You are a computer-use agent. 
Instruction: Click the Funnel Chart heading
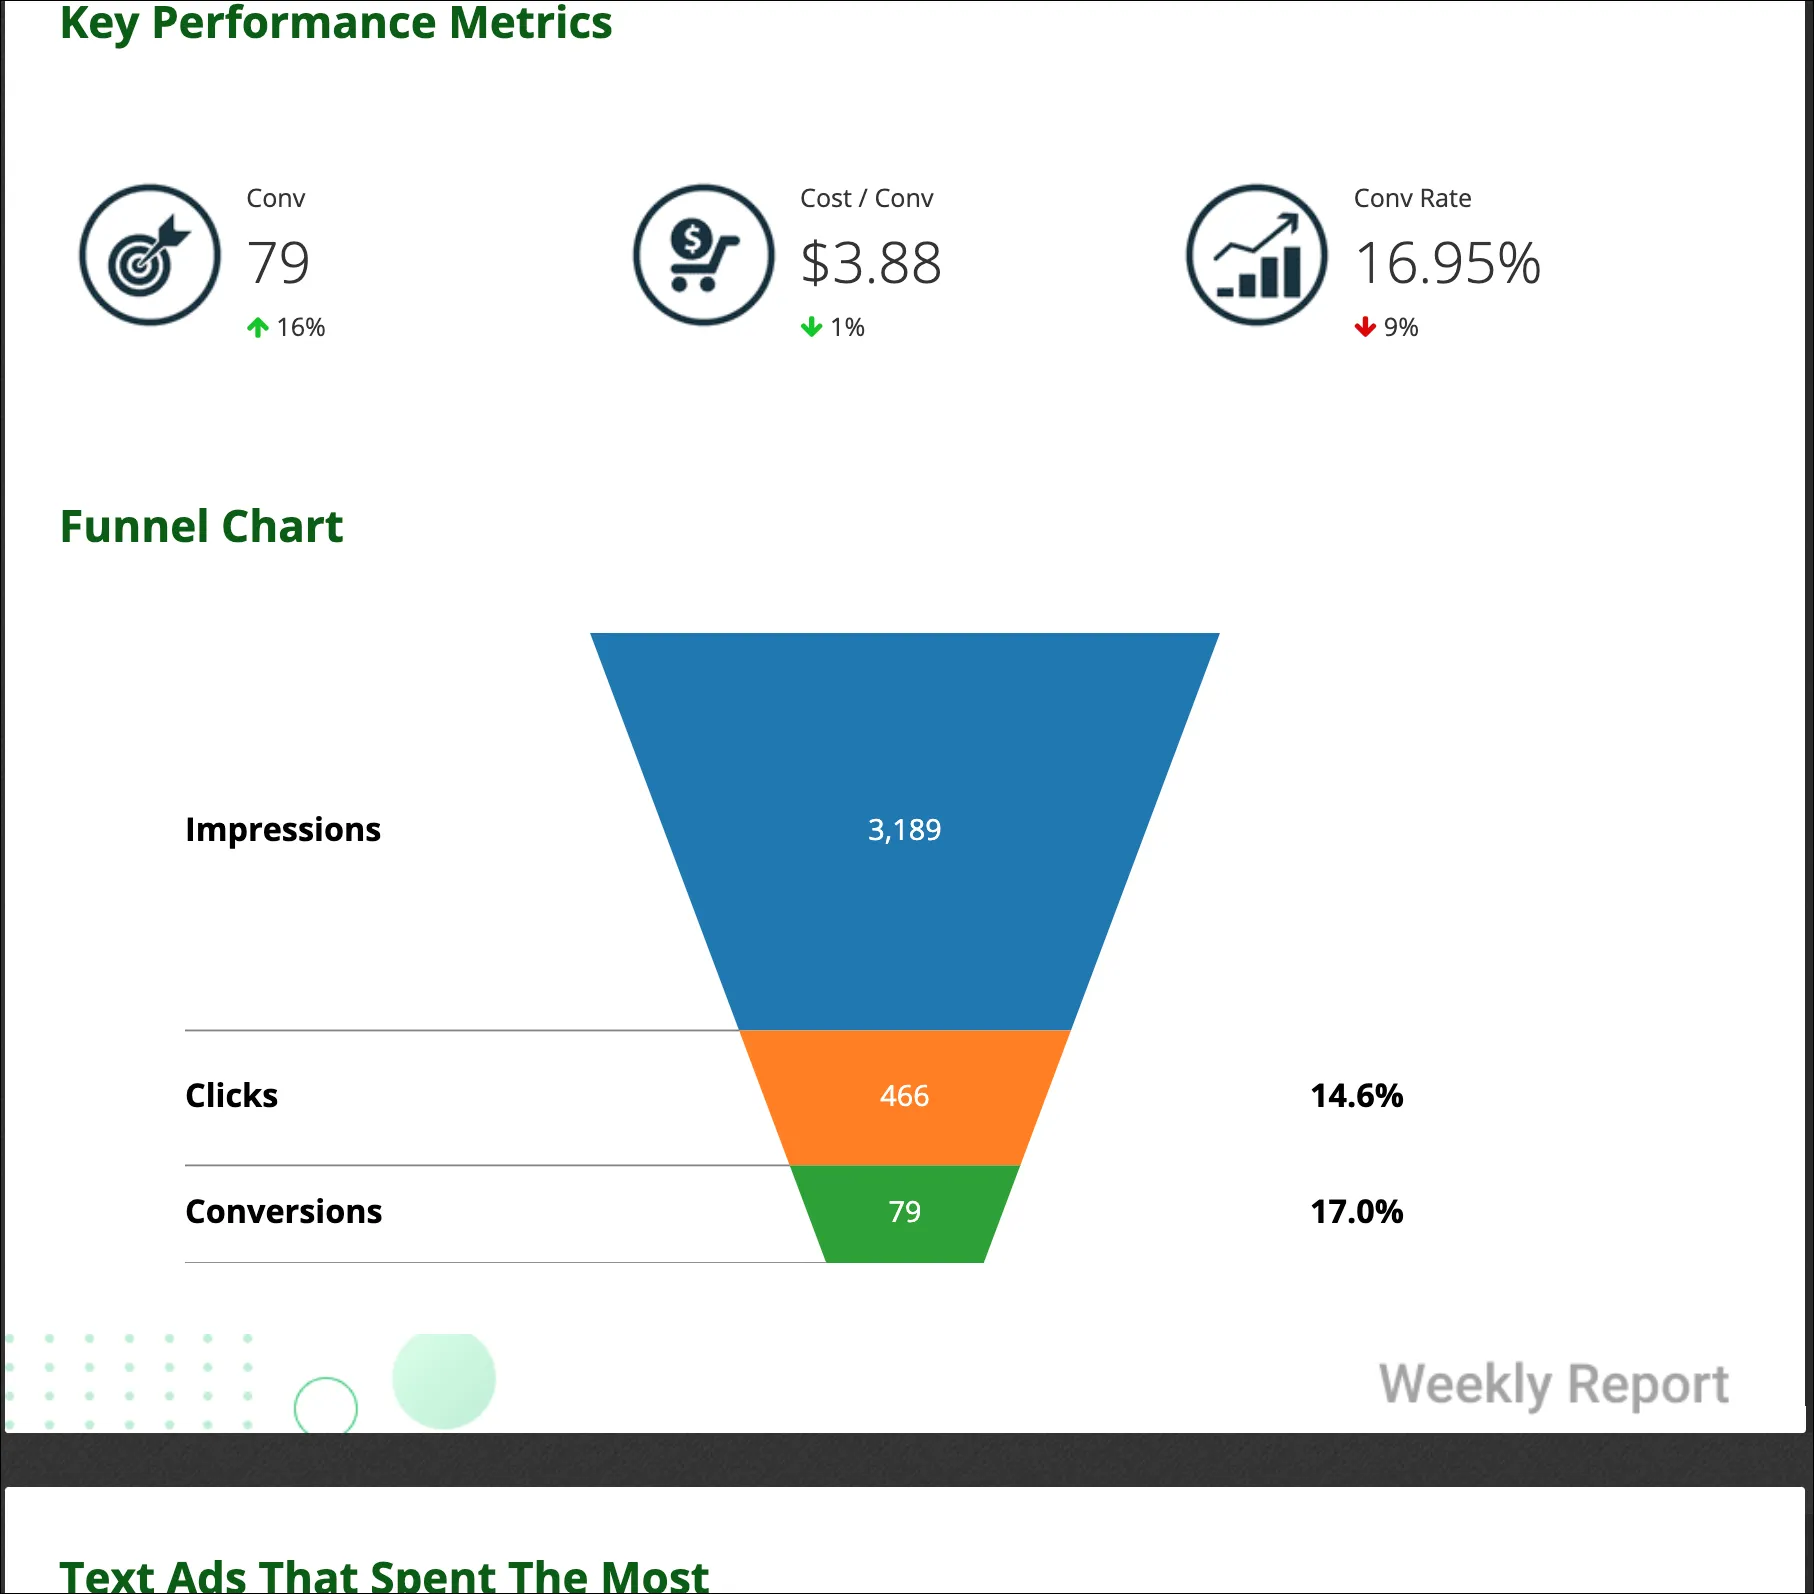(x=201, y=526)
